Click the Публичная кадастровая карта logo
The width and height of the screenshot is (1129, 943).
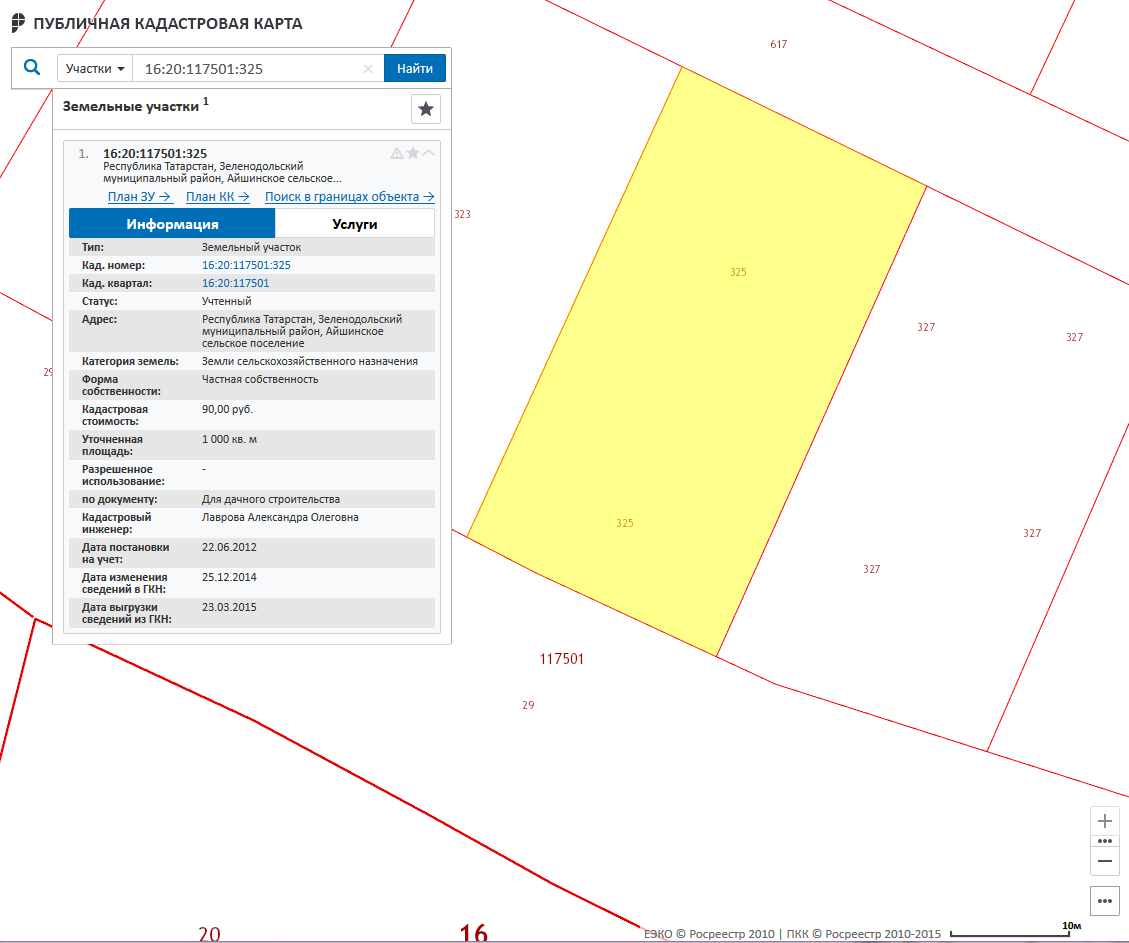pos(157,23)
